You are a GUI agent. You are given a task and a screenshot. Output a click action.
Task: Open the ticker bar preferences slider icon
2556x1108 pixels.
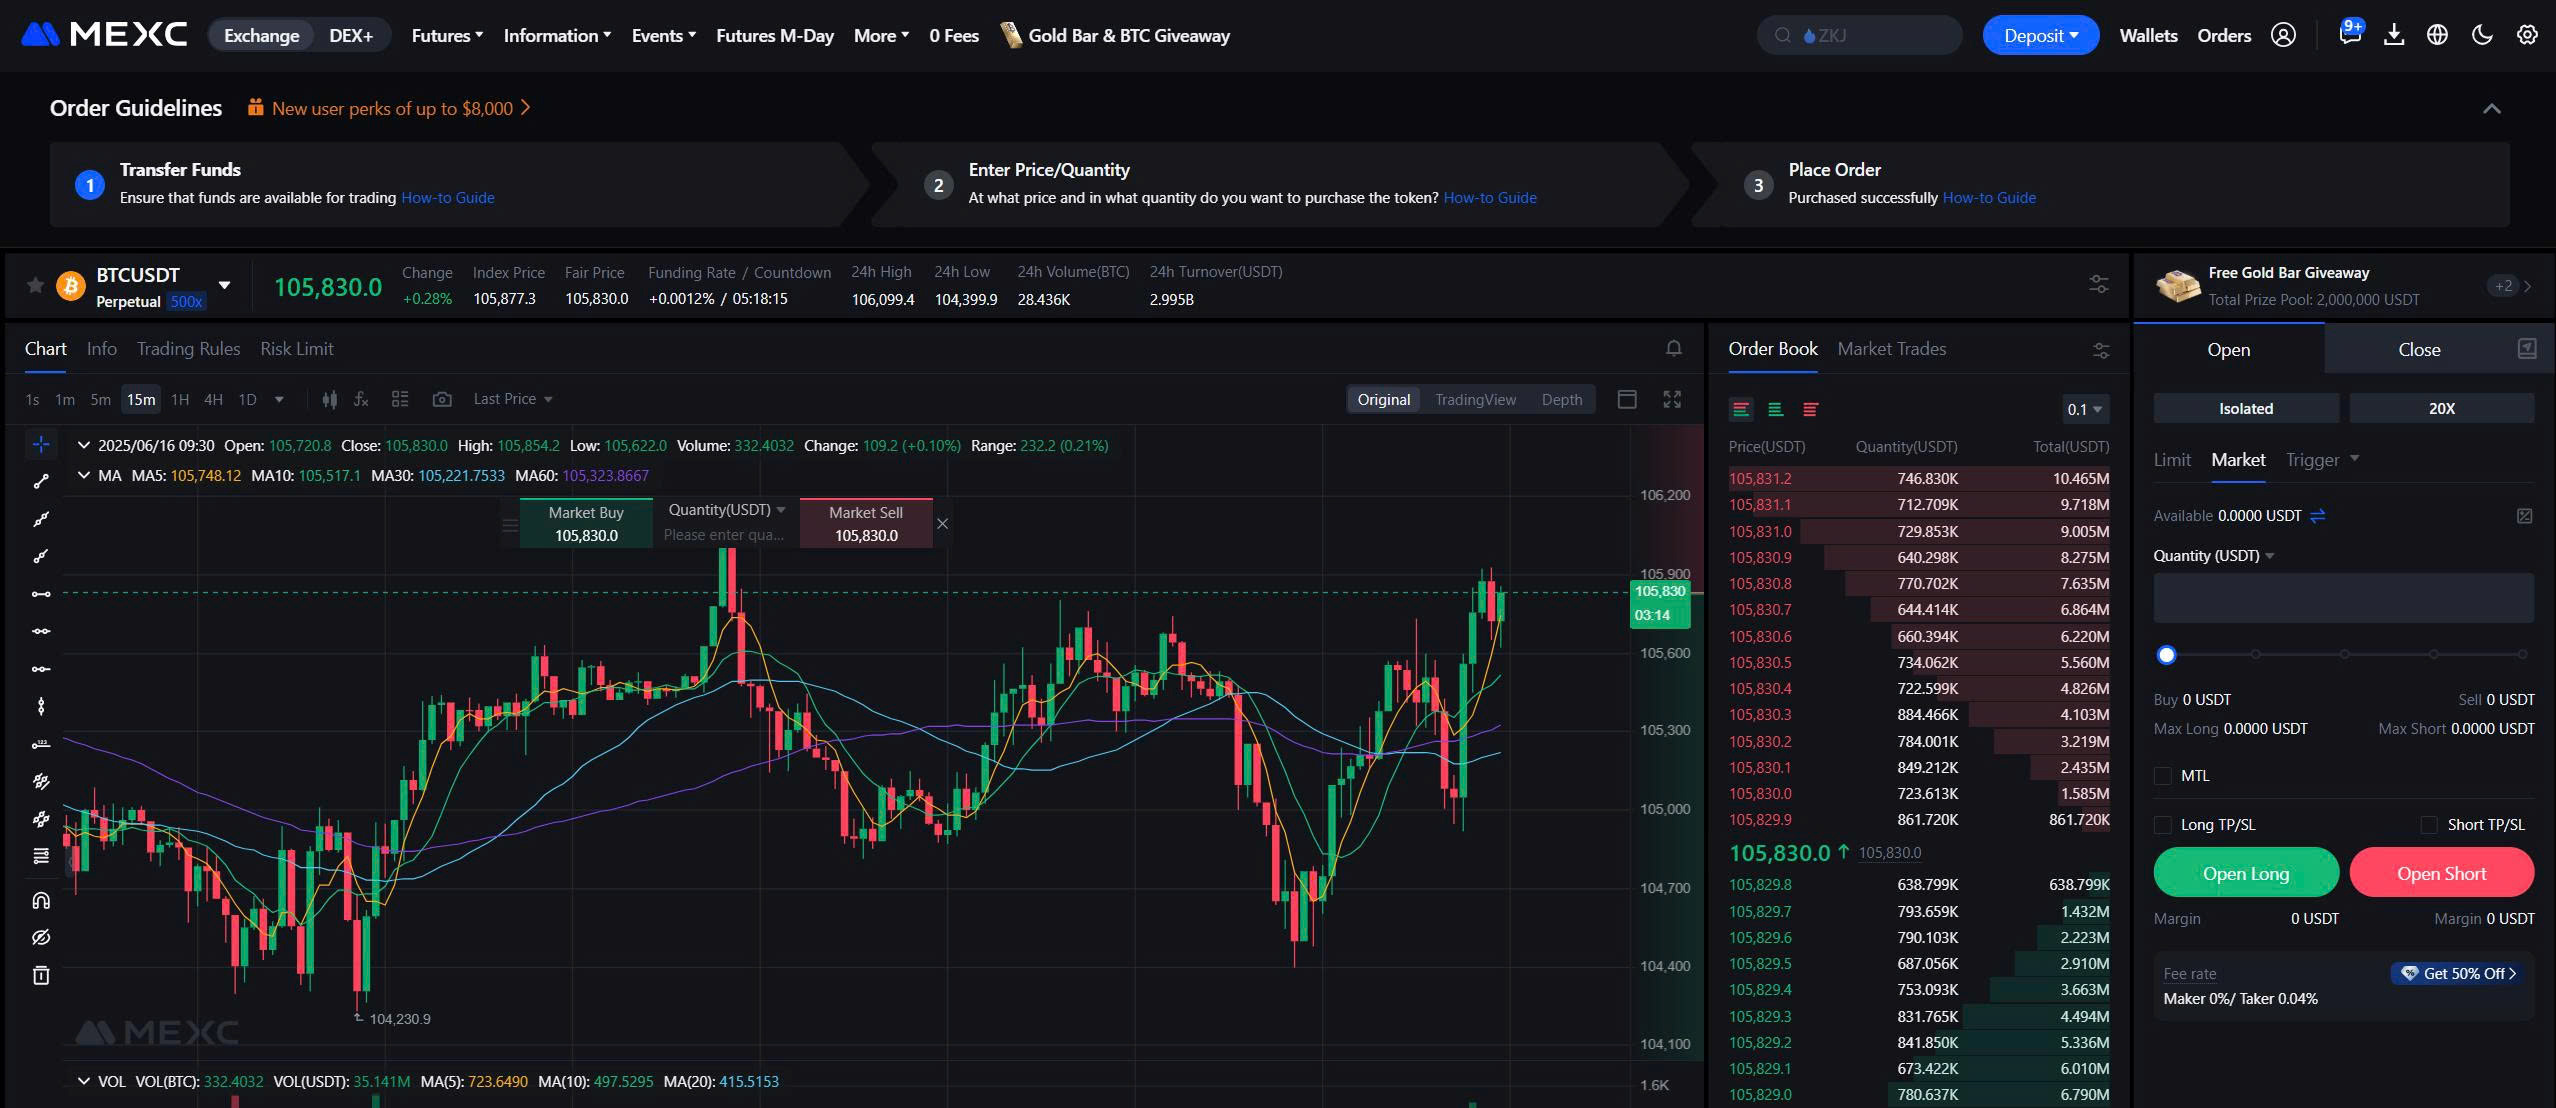[x=2099, y=285]
